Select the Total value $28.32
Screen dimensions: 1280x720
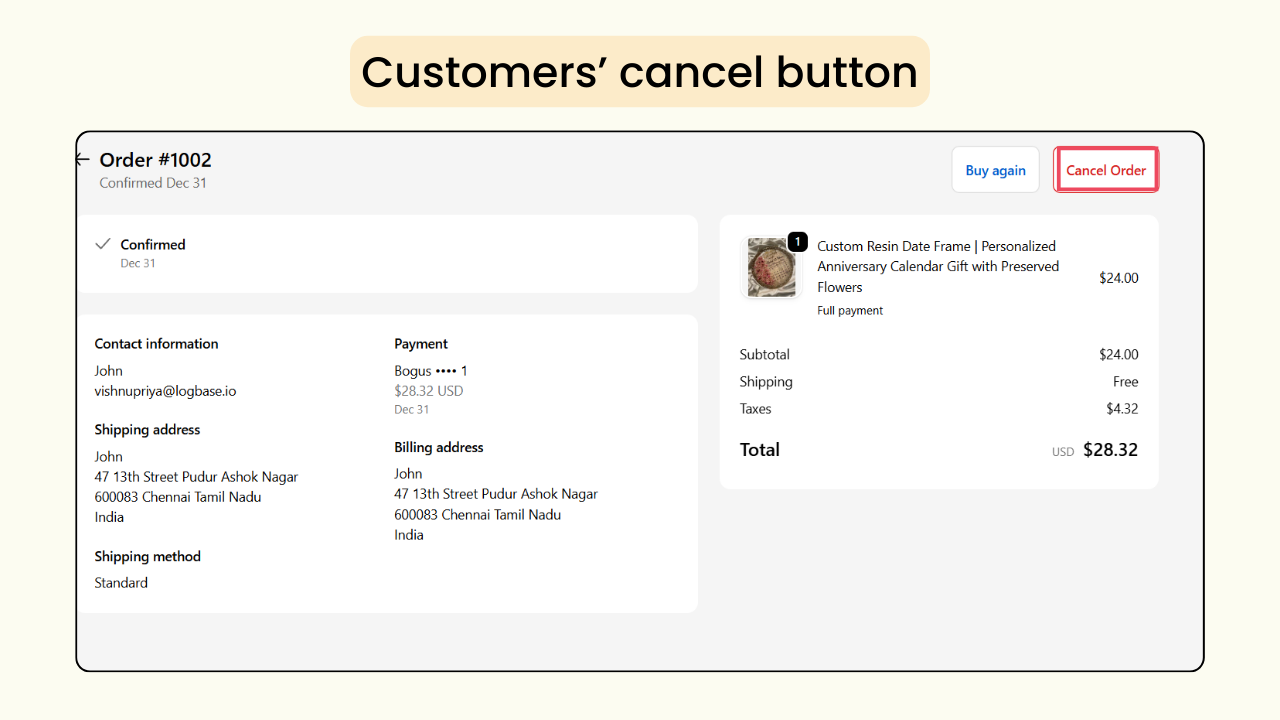1110,450
